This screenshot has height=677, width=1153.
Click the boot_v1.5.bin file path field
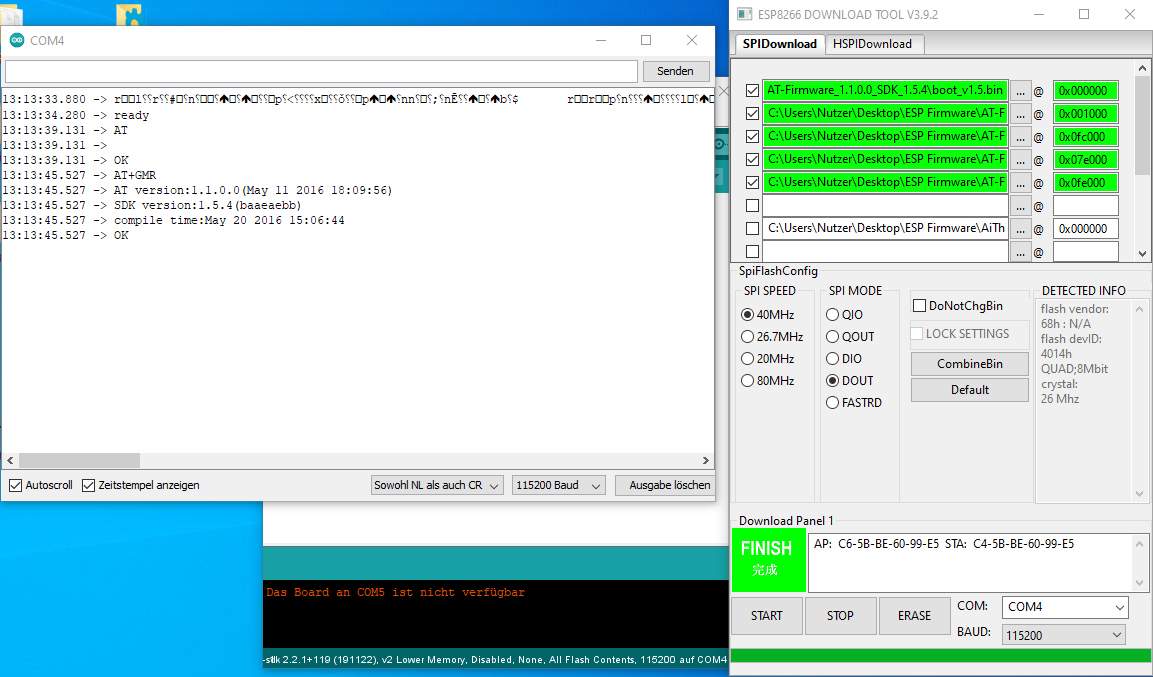[885, 90]
